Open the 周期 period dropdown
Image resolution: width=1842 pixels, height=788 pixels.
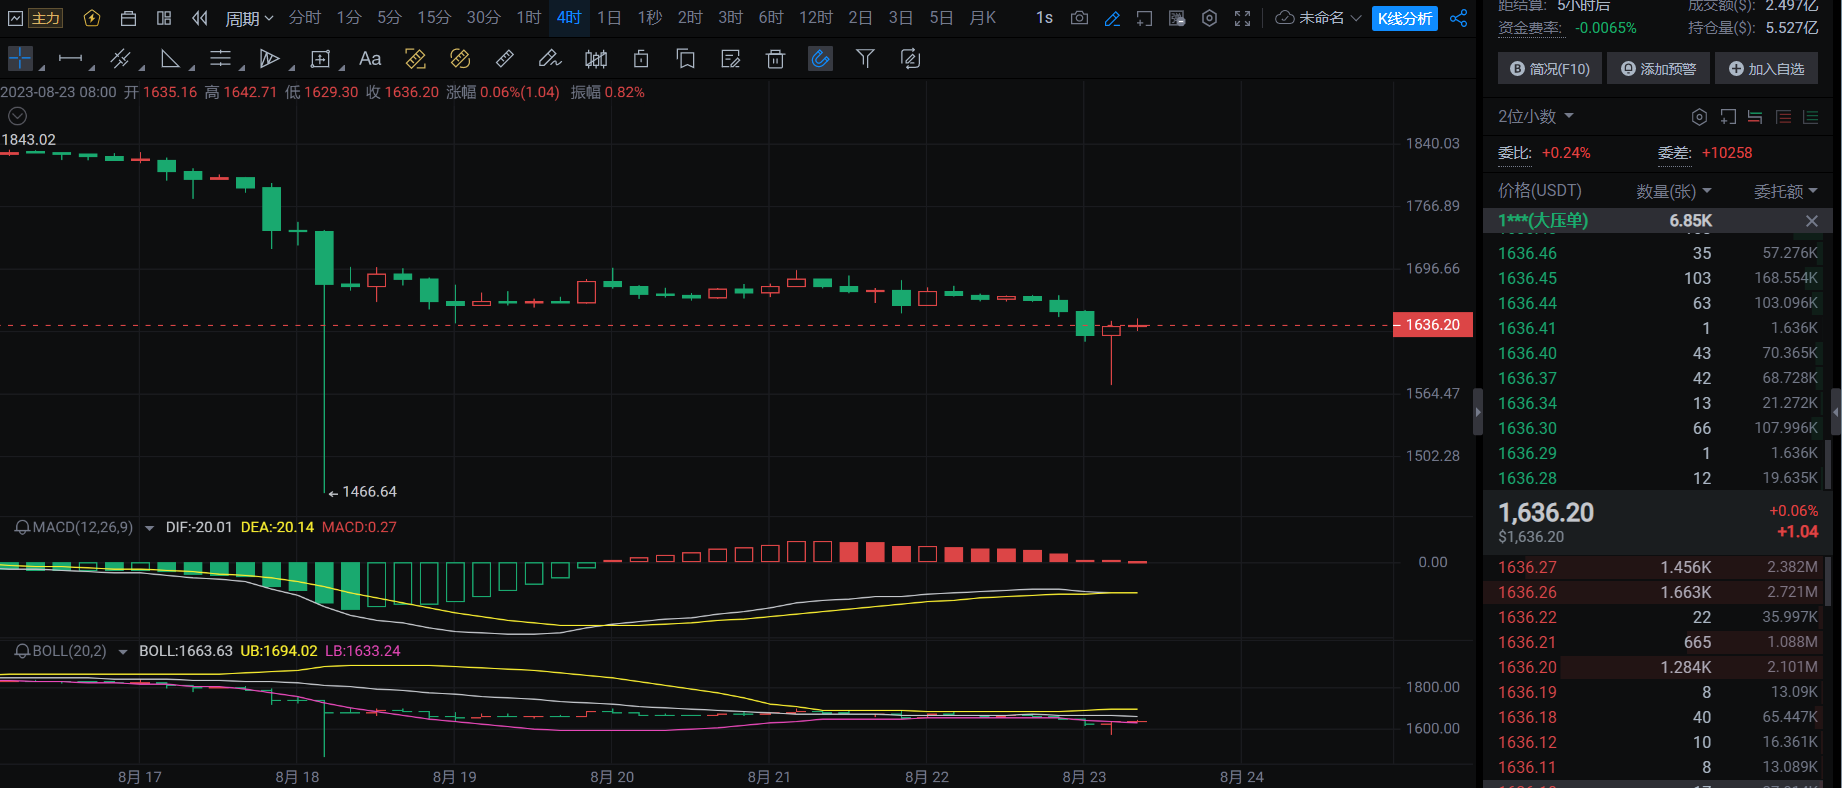coord(249,18)
